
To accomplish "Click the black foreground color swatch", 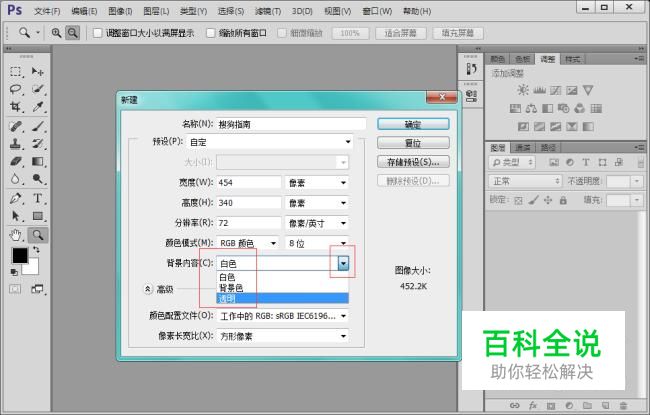I will click(x=19, y=255).
